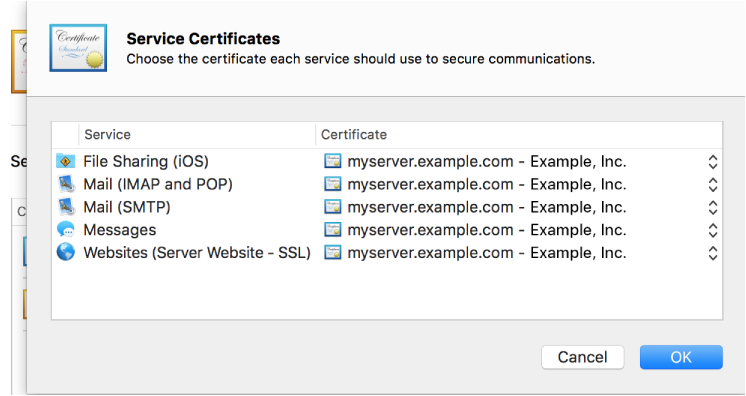The height and width of the screenshot is (396, 746).
Task: Click the Messages speech bubble icon
Action: click(x=65, y=230)
